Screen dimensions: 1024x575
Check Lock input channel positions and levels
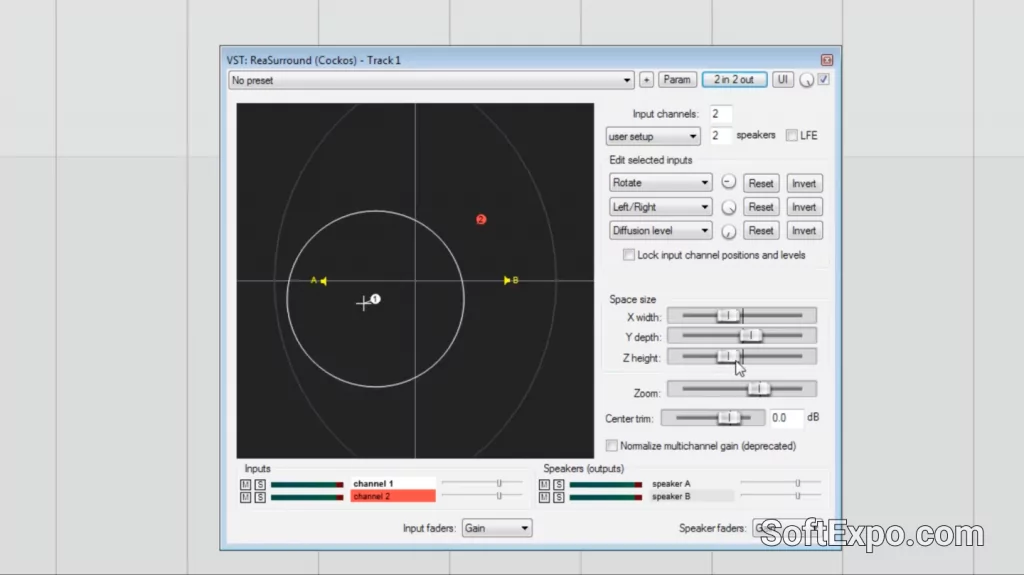pos(628,255)
